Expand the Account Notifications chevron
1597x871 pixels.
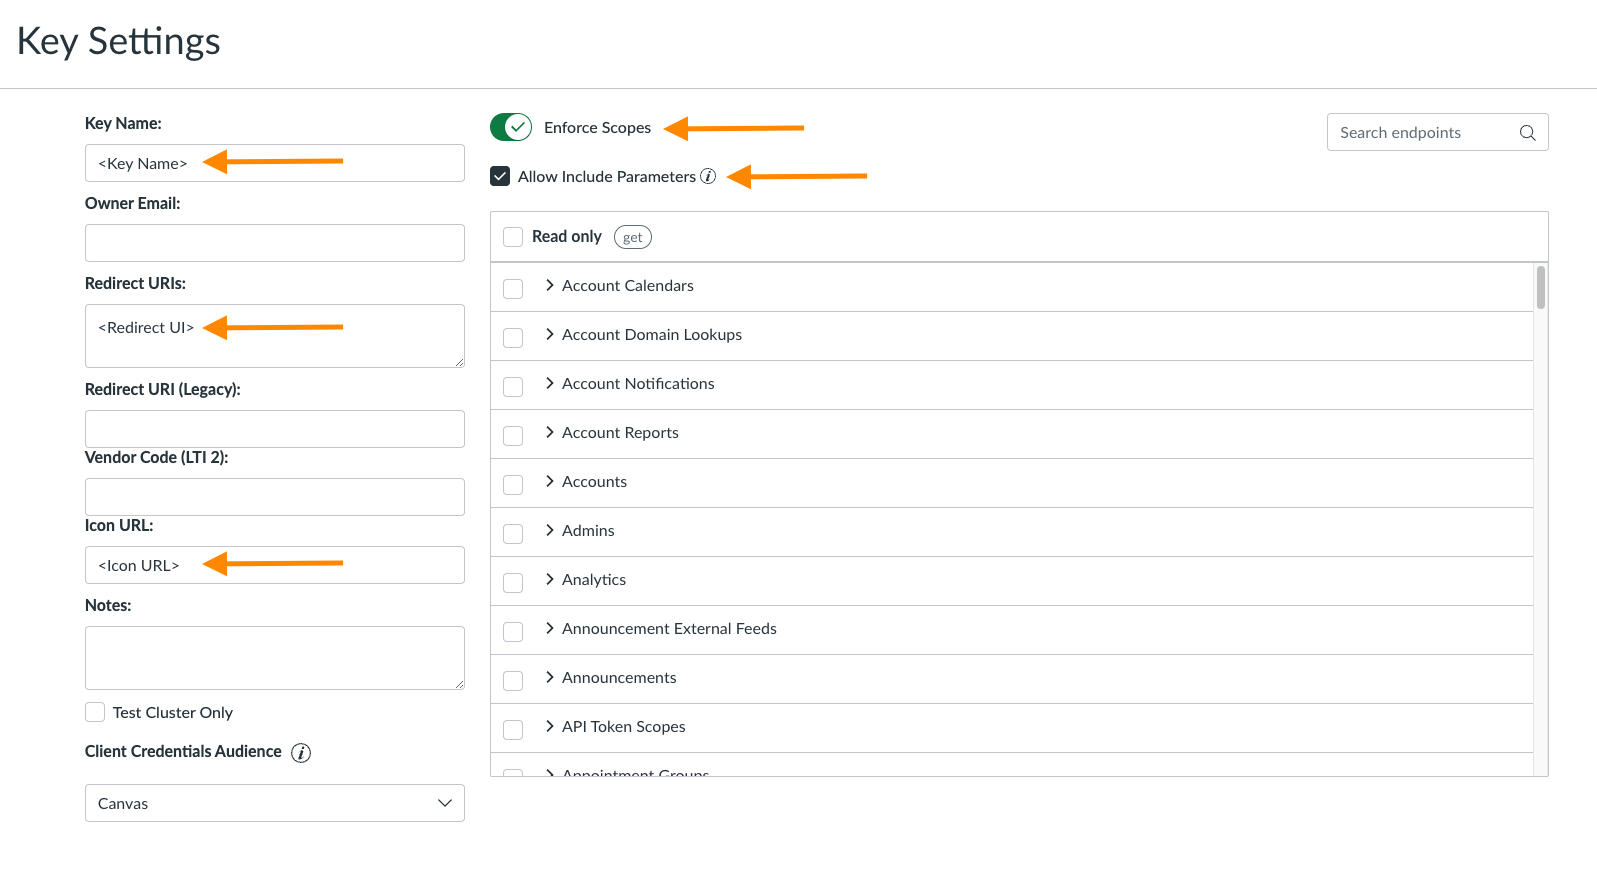pos(550,383)
